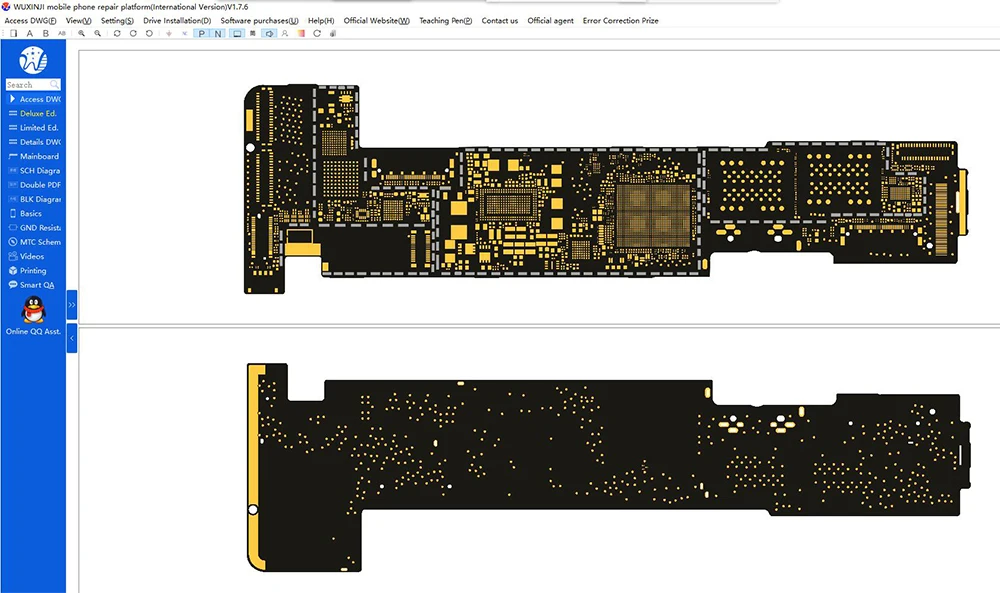Open the Software purchases(U) menu
Image resolution: width=1000 pixels, height=593 pixels.
coord(260,20)
